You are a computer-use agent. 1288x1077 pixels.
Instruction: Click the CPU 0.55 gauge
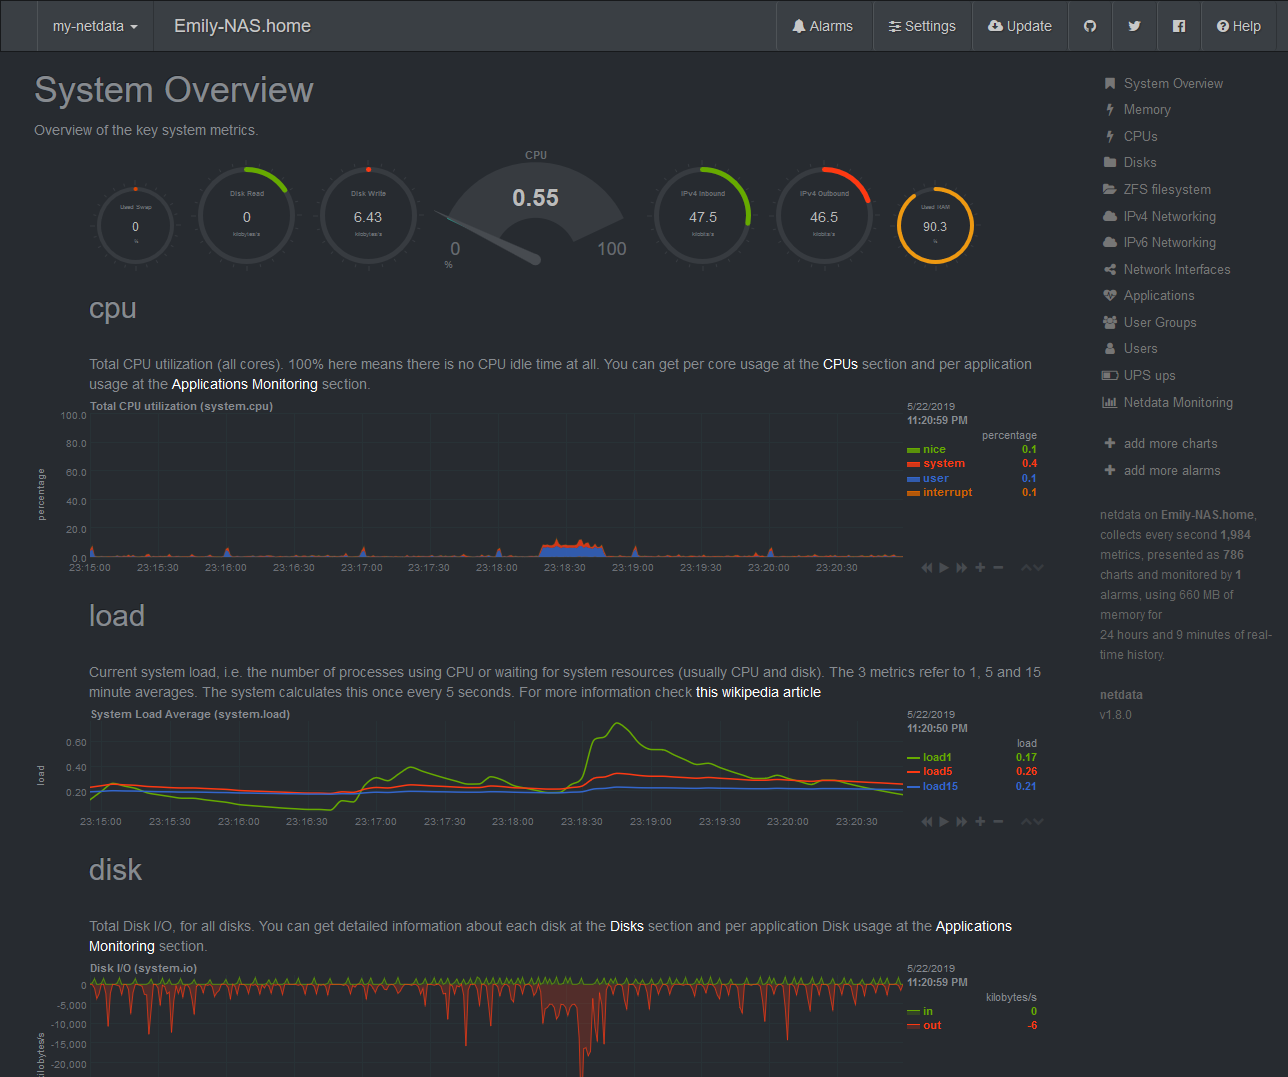(x=536, y=212)
